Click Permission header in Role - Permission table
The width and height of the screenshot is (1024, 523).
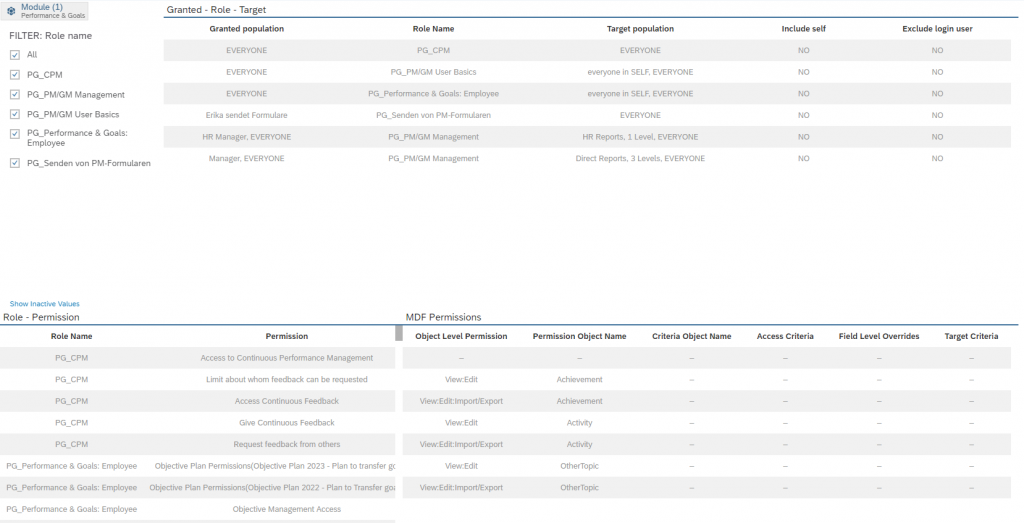click(x=287, y=336)
